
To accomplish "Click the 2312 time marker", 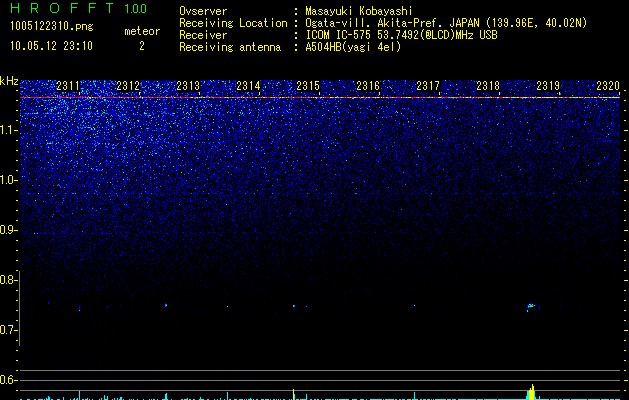I will tap(128, 86).
